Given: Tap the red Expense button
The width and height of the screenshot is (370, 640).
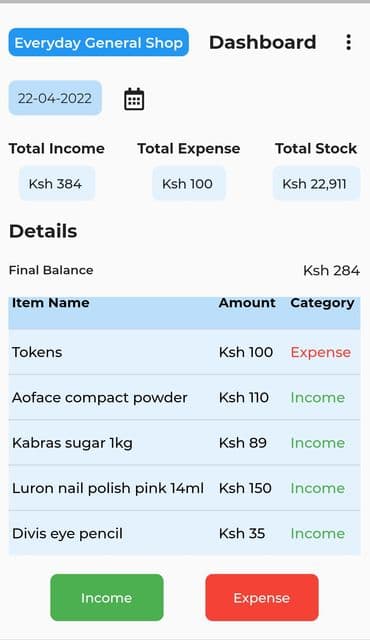Looking at the screenshot, I should [x=262, y=598].
